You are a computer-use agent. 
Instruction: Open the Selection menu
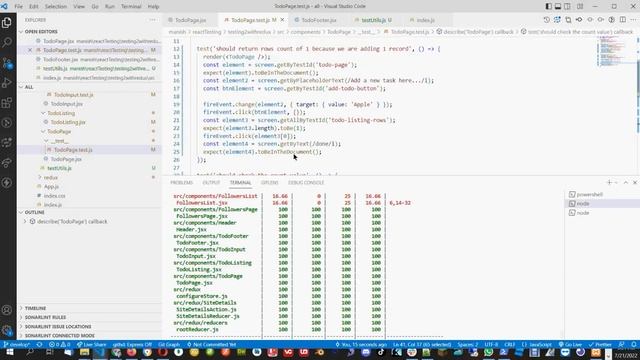[56, 7]
